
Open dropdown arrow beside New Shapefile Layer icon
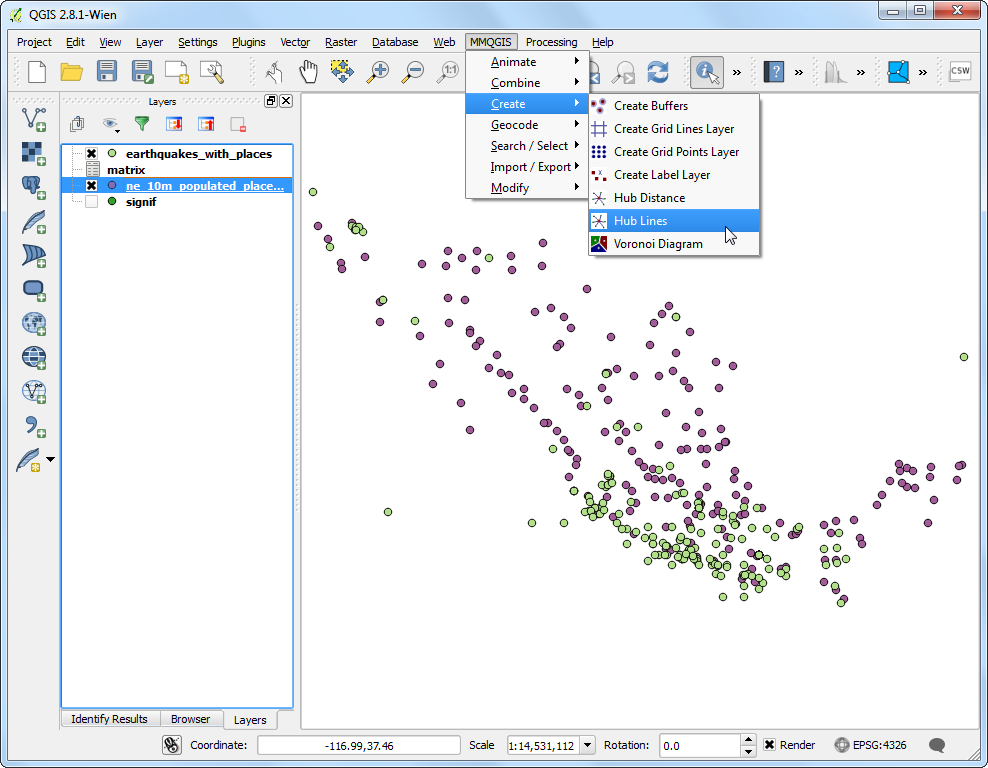tap(50, 459)
